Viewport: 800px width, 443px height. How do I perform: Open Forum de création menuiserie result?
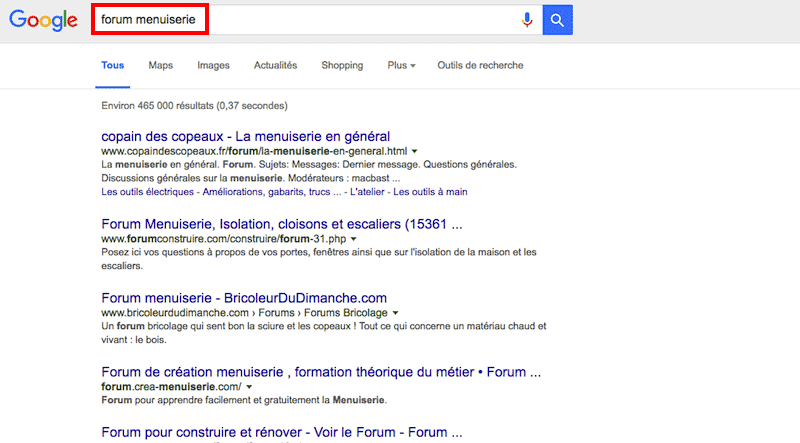point(321,372)
